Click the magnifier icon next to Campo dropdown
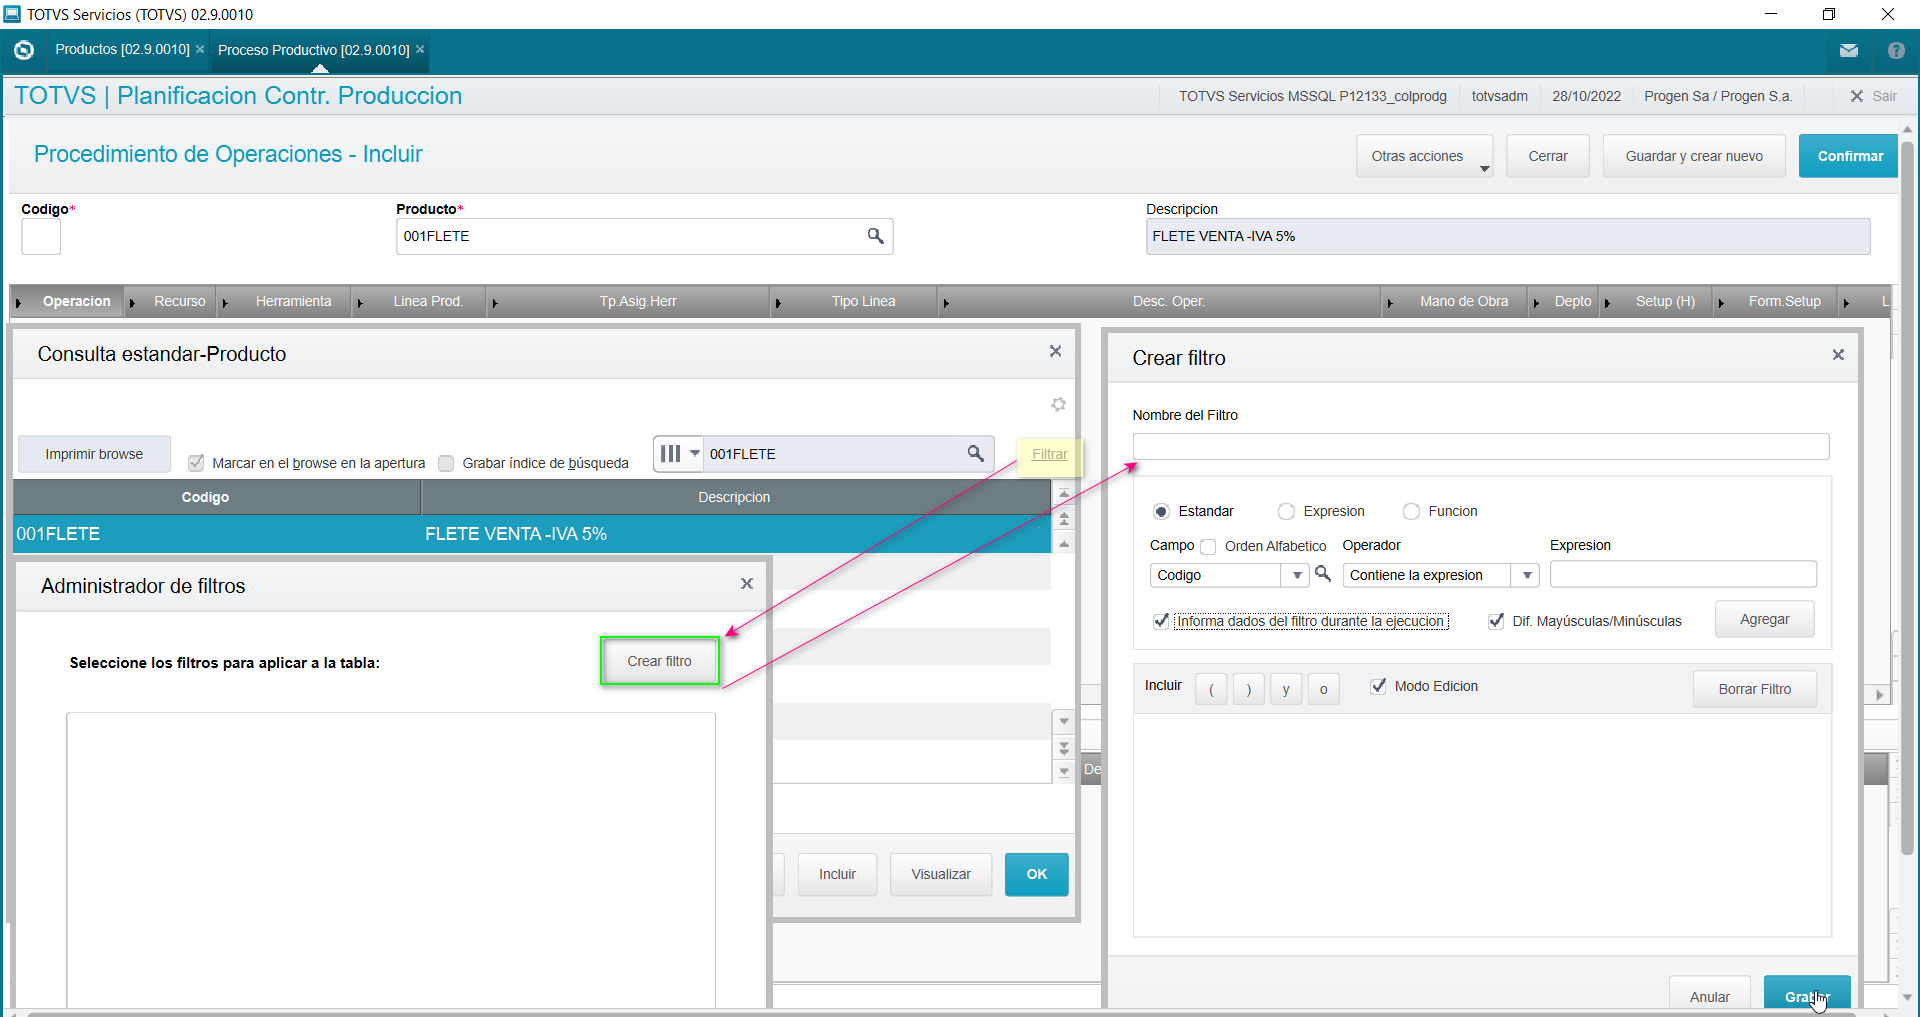The width and height of the screenshot is (1920, 1017). tap(1323, 573)
